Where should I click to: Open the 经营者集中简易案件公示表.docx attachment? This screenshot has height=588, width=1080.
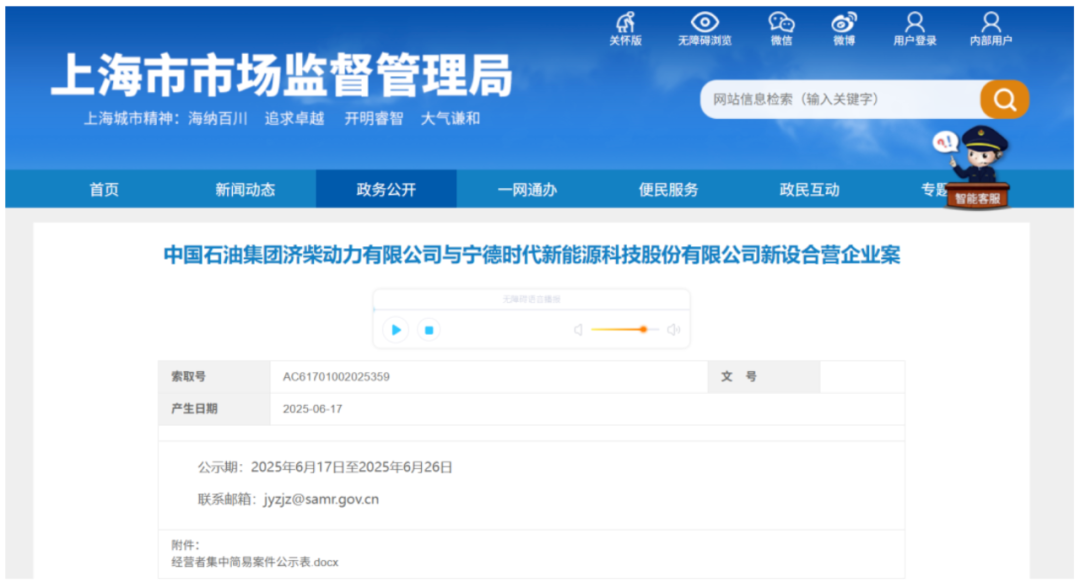[x=255, y=562]
